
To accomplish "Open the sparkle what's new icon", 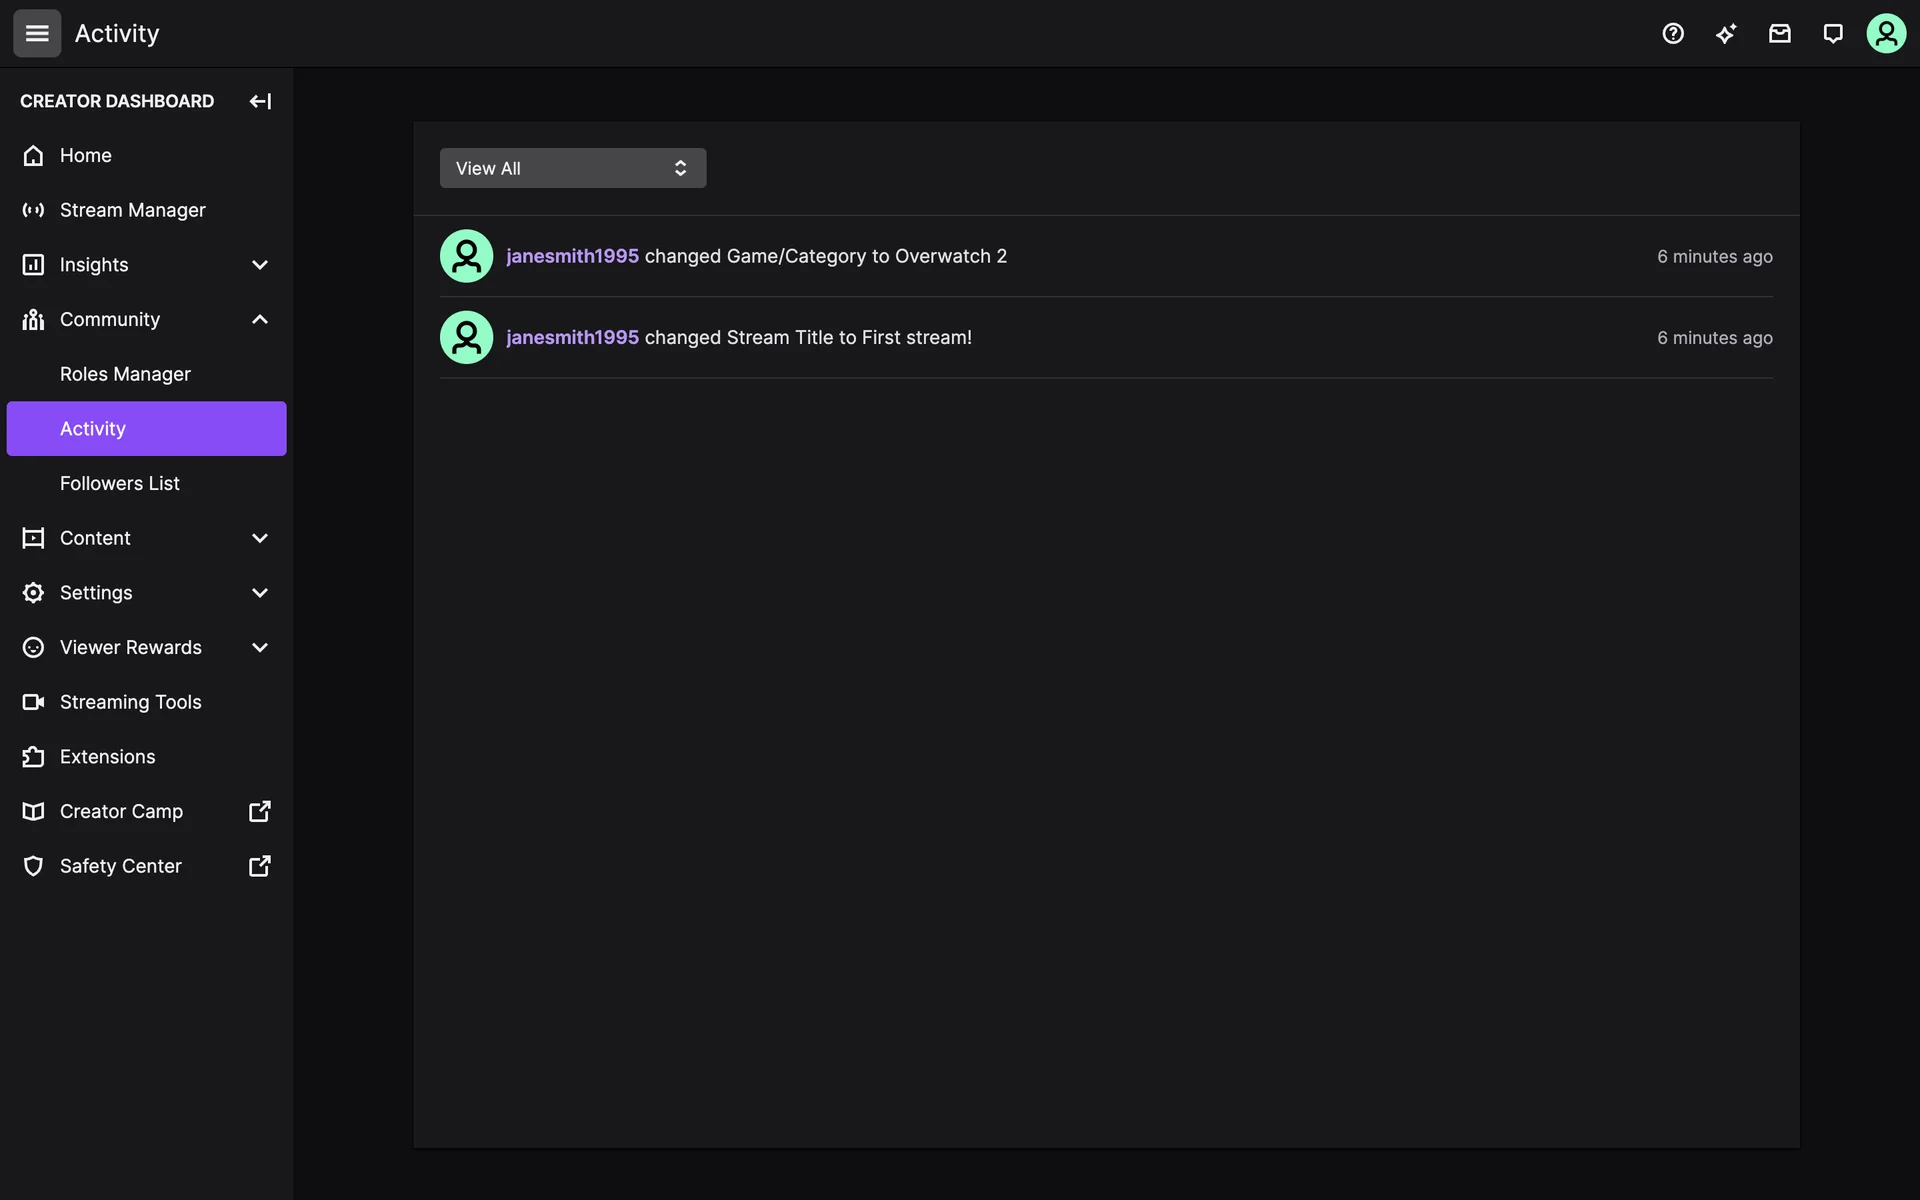I will tap(1726, 34).
